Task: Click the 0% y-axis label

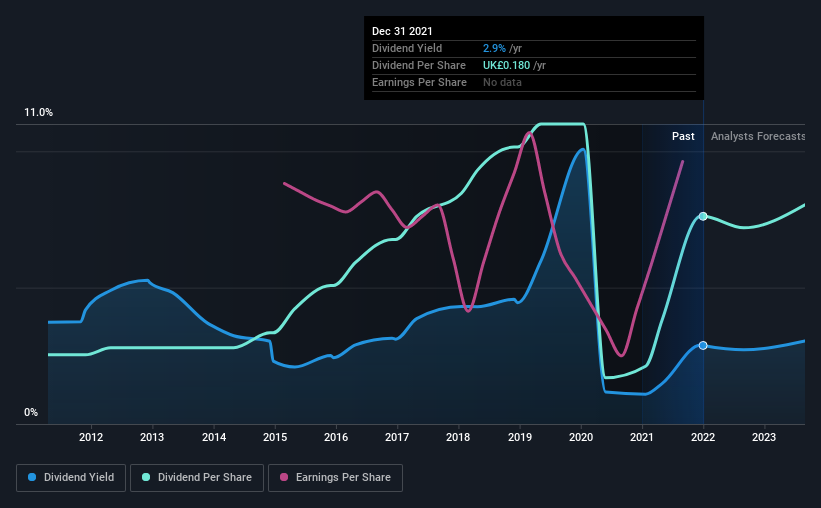Action: 31,413
